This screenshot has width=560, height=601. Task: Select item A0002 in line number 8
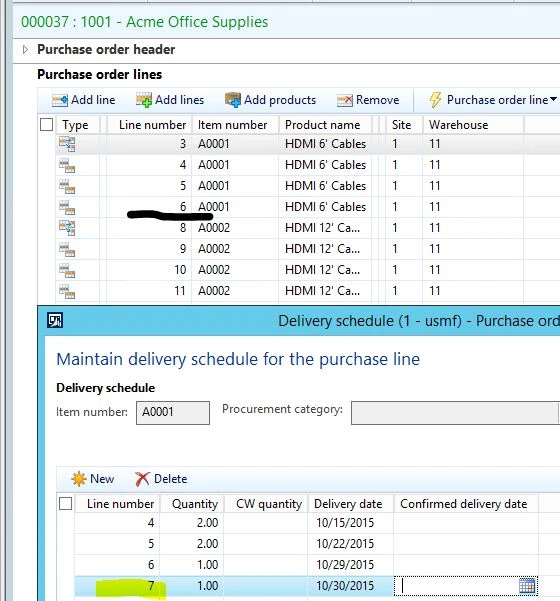pyautogui.click(x=214, y=228)
